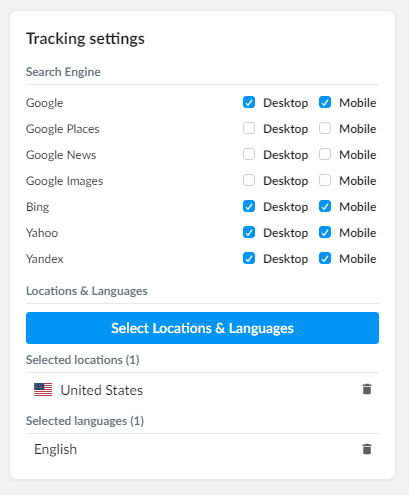Screen dimensions: 409x495
Task: Enable Google Places Mobile checkbox
Action: pos(325,128)
